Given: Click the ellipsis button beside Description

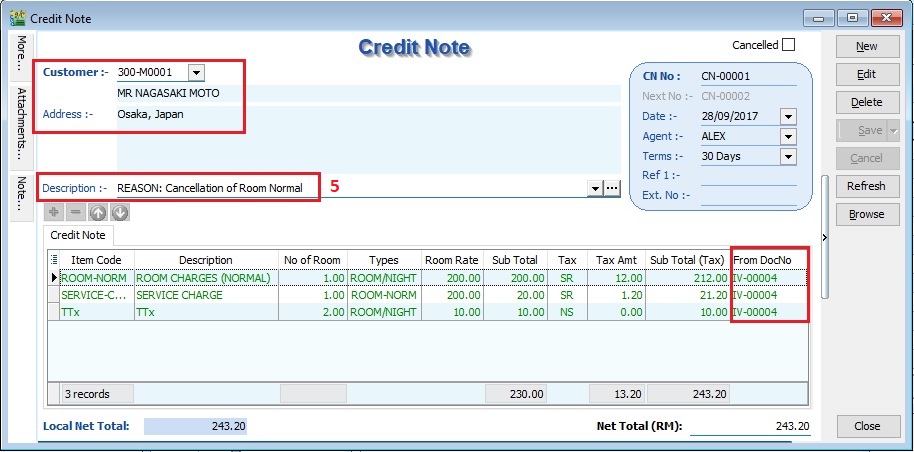Looking at the screenshot, I should tap(613, 188).
